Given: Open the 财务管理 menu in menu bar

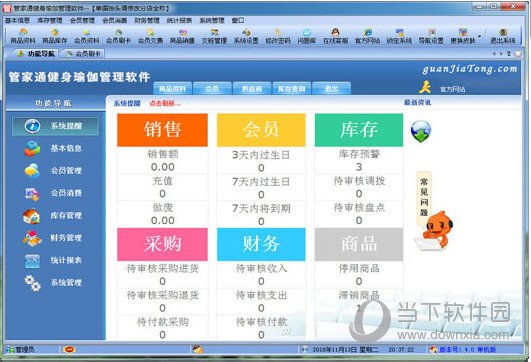Looking at the screenshot, I should 147,20.
